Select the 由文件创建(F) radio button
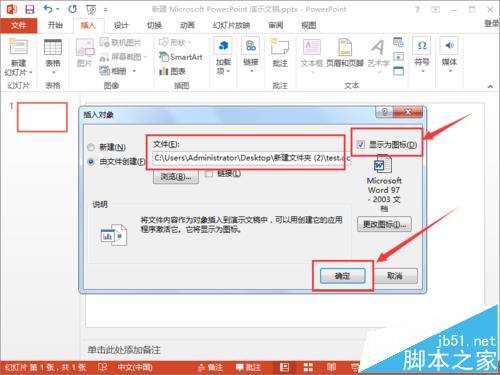The height and width of the screenshot is (375, 500). 91,162
